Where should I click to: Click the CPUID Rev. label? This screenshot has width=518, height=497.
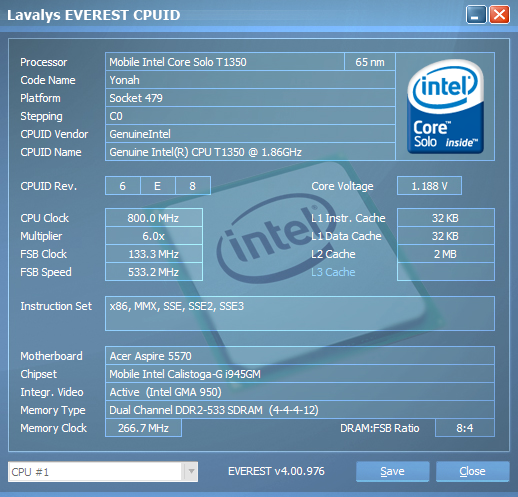tap(48, 186)
